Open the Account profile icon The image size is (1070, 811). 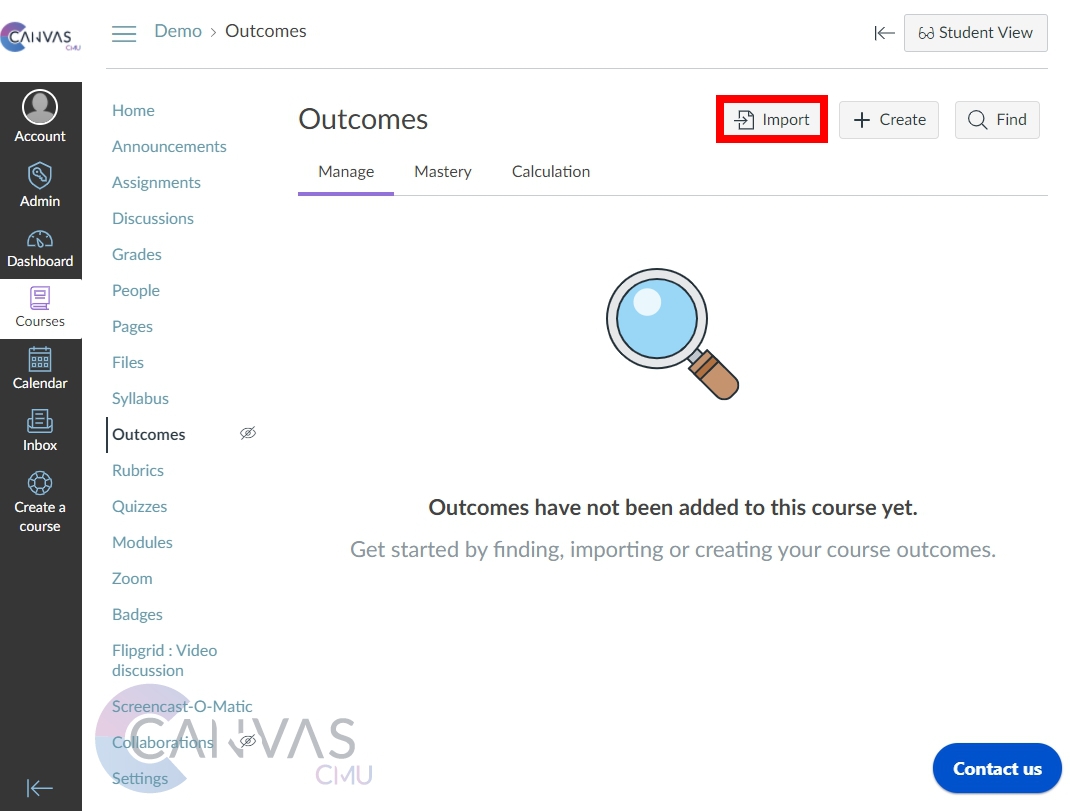(40, 107)
